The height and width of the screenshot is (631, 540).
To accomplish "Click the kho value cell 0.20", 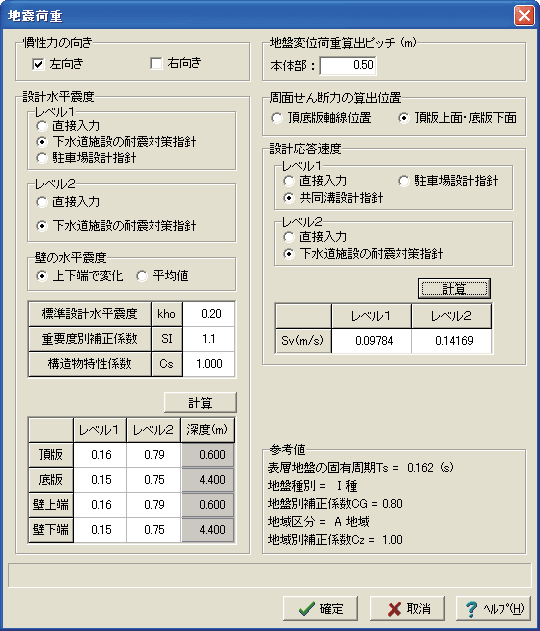I will coord(208,314).
